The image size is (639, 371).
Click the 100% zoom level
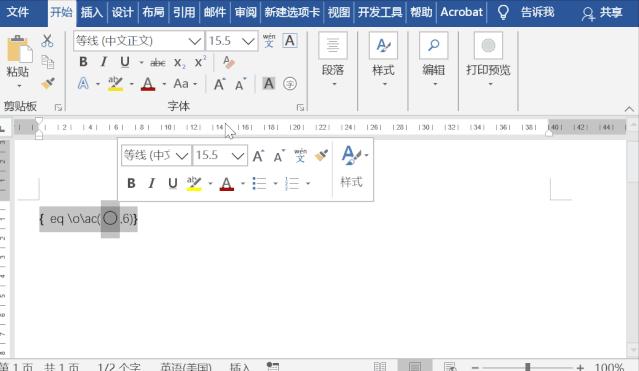click(x=609, y=367)
